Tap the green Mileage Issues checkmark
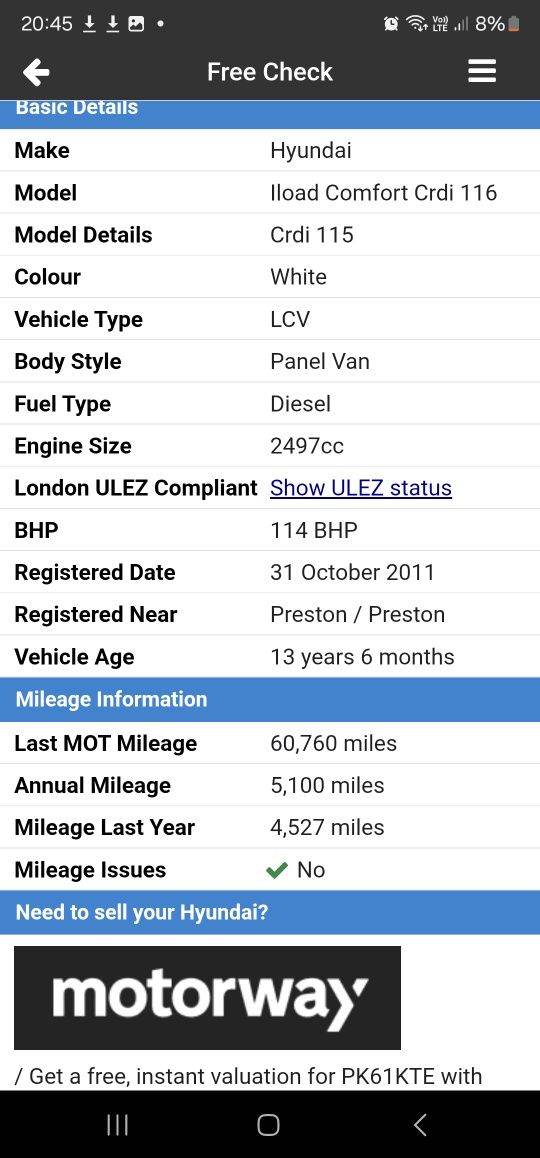This screenshot has width=540, height=1158. 277,871
